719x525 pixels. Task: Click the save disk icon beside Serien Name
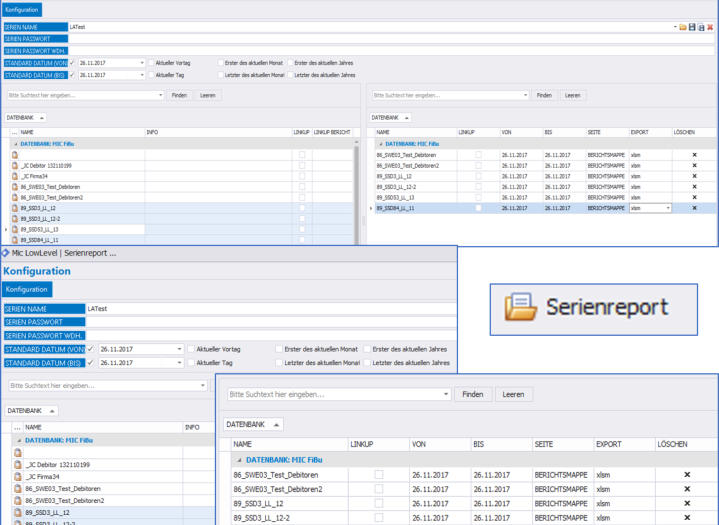tap(691, 27)
